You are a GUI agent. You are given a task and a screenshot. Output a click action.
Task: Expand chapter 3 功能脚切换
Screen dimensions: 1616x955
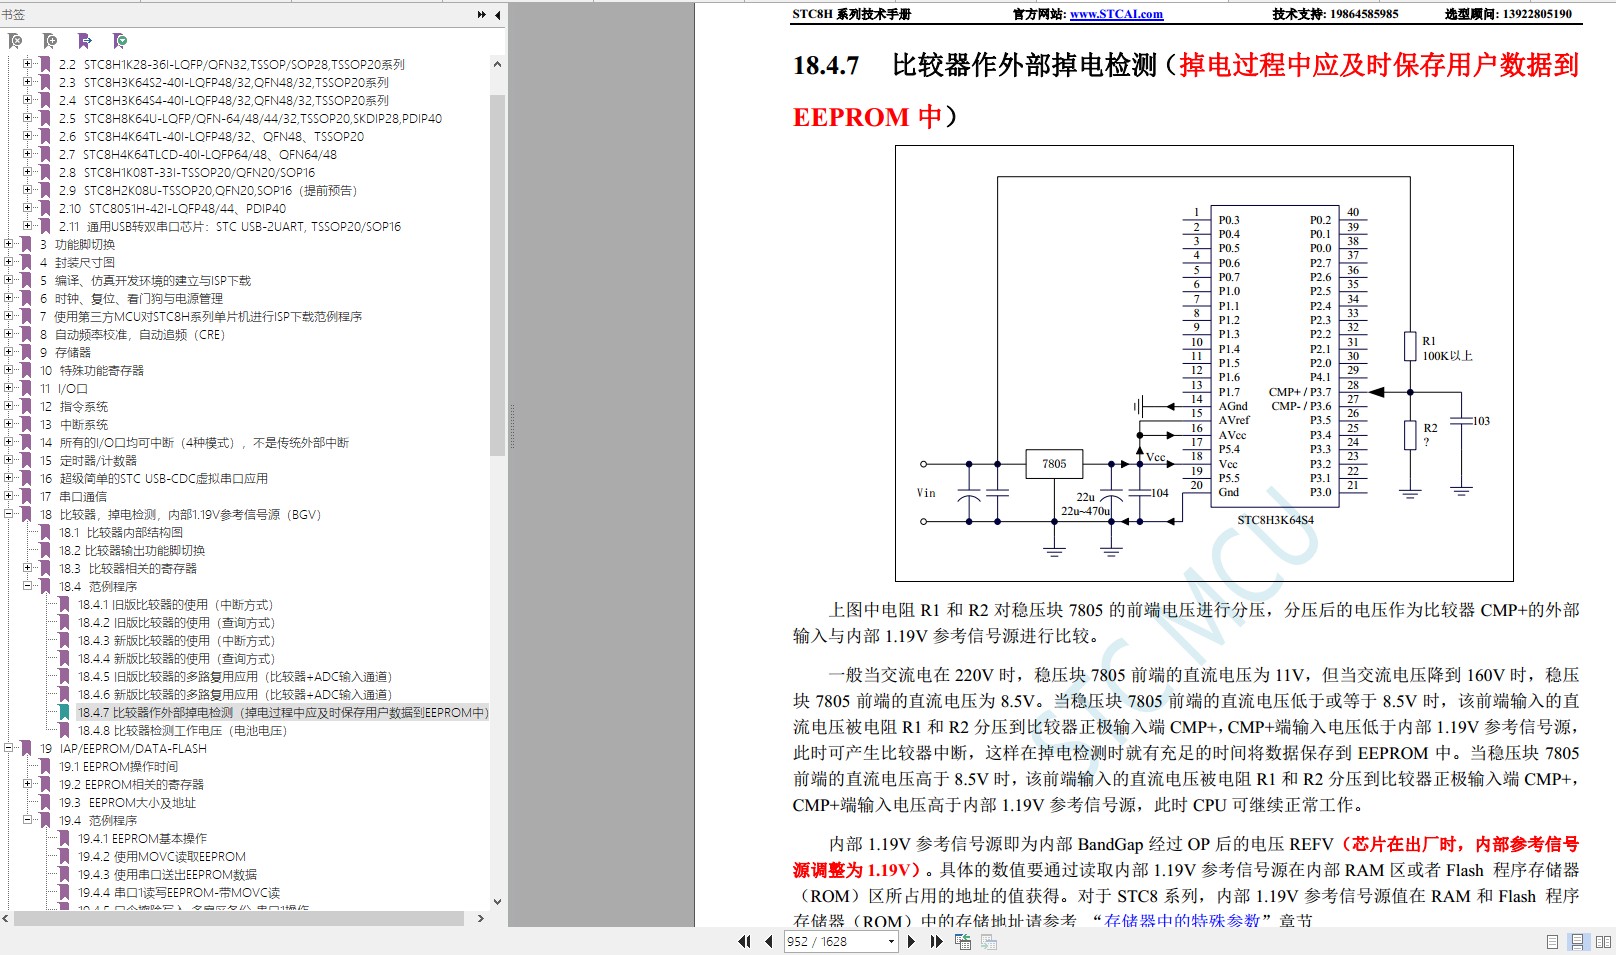(9, 244)
